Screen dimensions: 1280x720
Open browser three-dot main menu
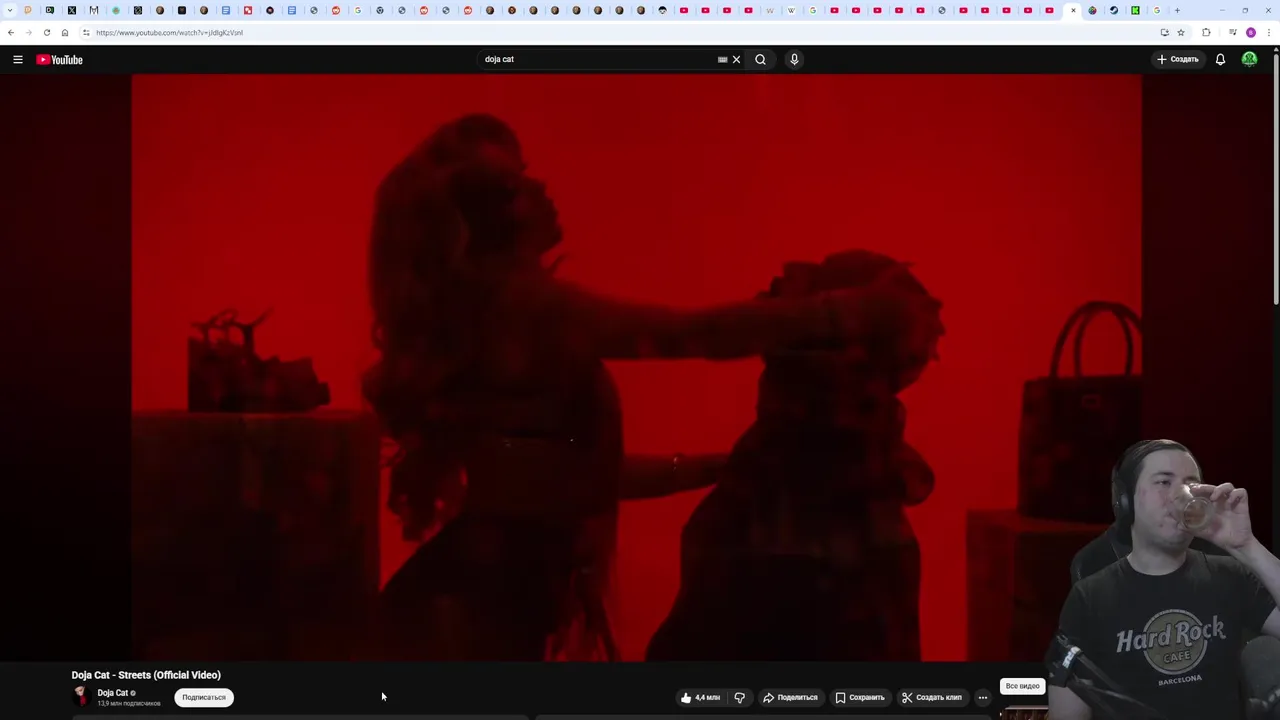click(x=1269, y=33)
